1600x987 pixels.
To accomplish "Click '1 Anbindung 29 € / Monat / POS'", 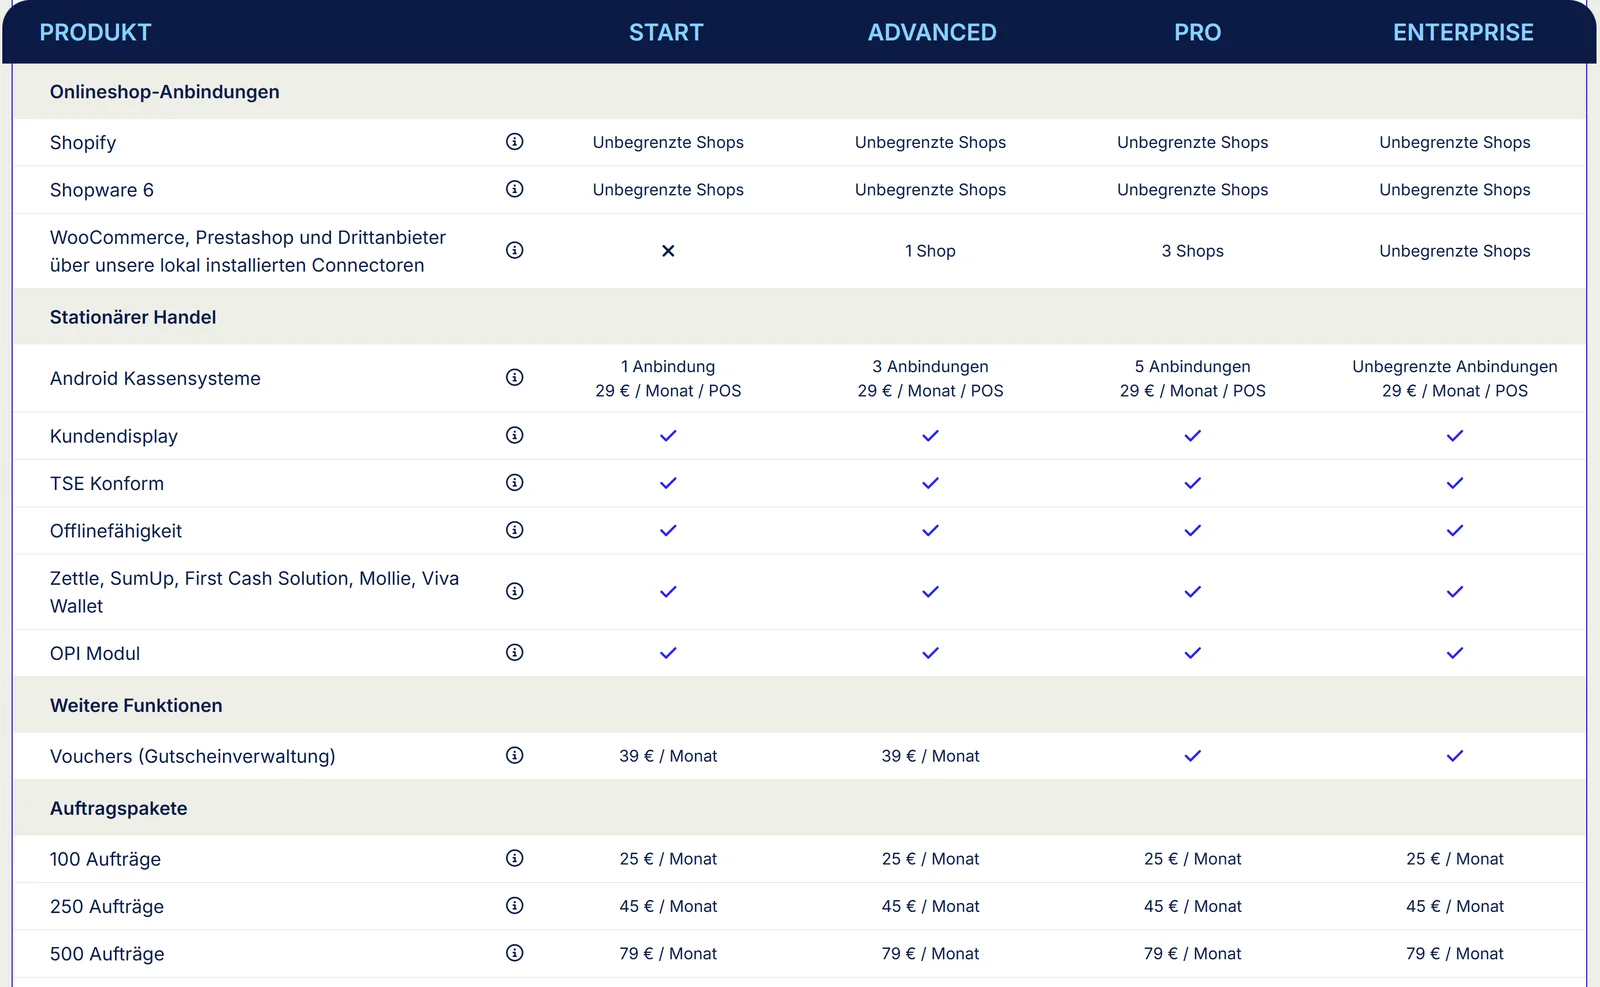I will click(x=668, y=379).
